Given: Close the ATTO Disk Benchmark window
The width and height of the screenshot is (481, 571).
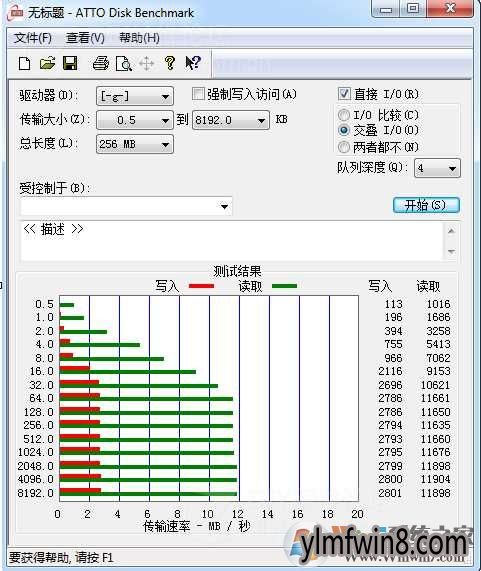Looking at the screenshot, I should [450, 9].
